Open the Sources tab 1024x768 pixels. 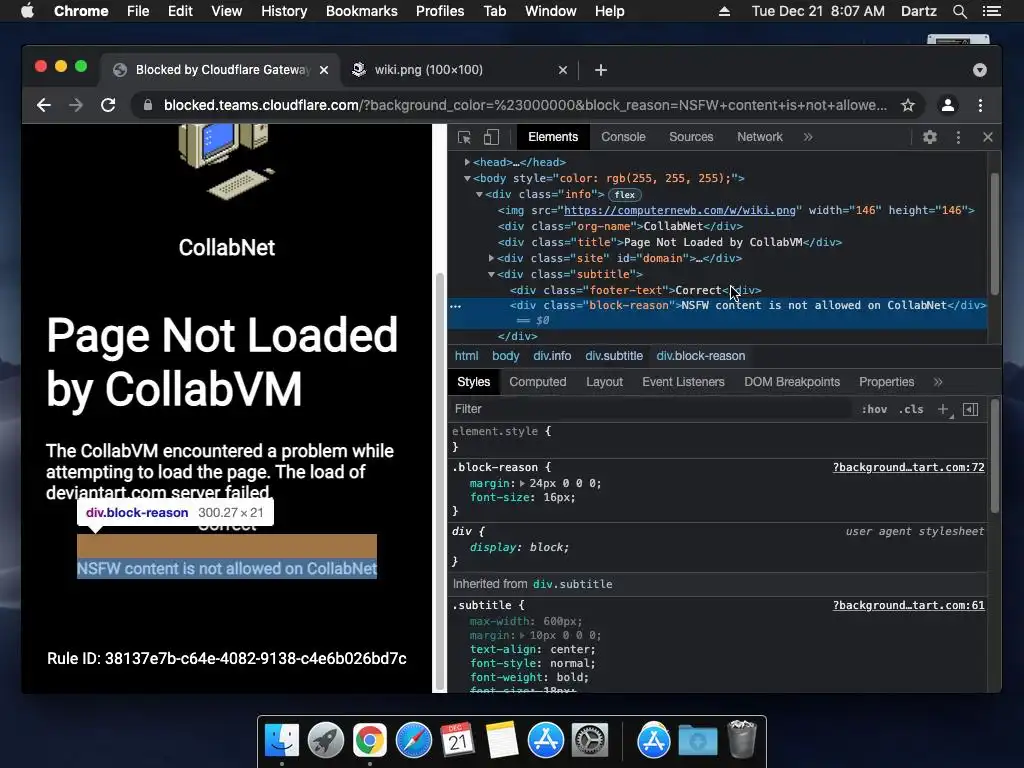(691, 137)
